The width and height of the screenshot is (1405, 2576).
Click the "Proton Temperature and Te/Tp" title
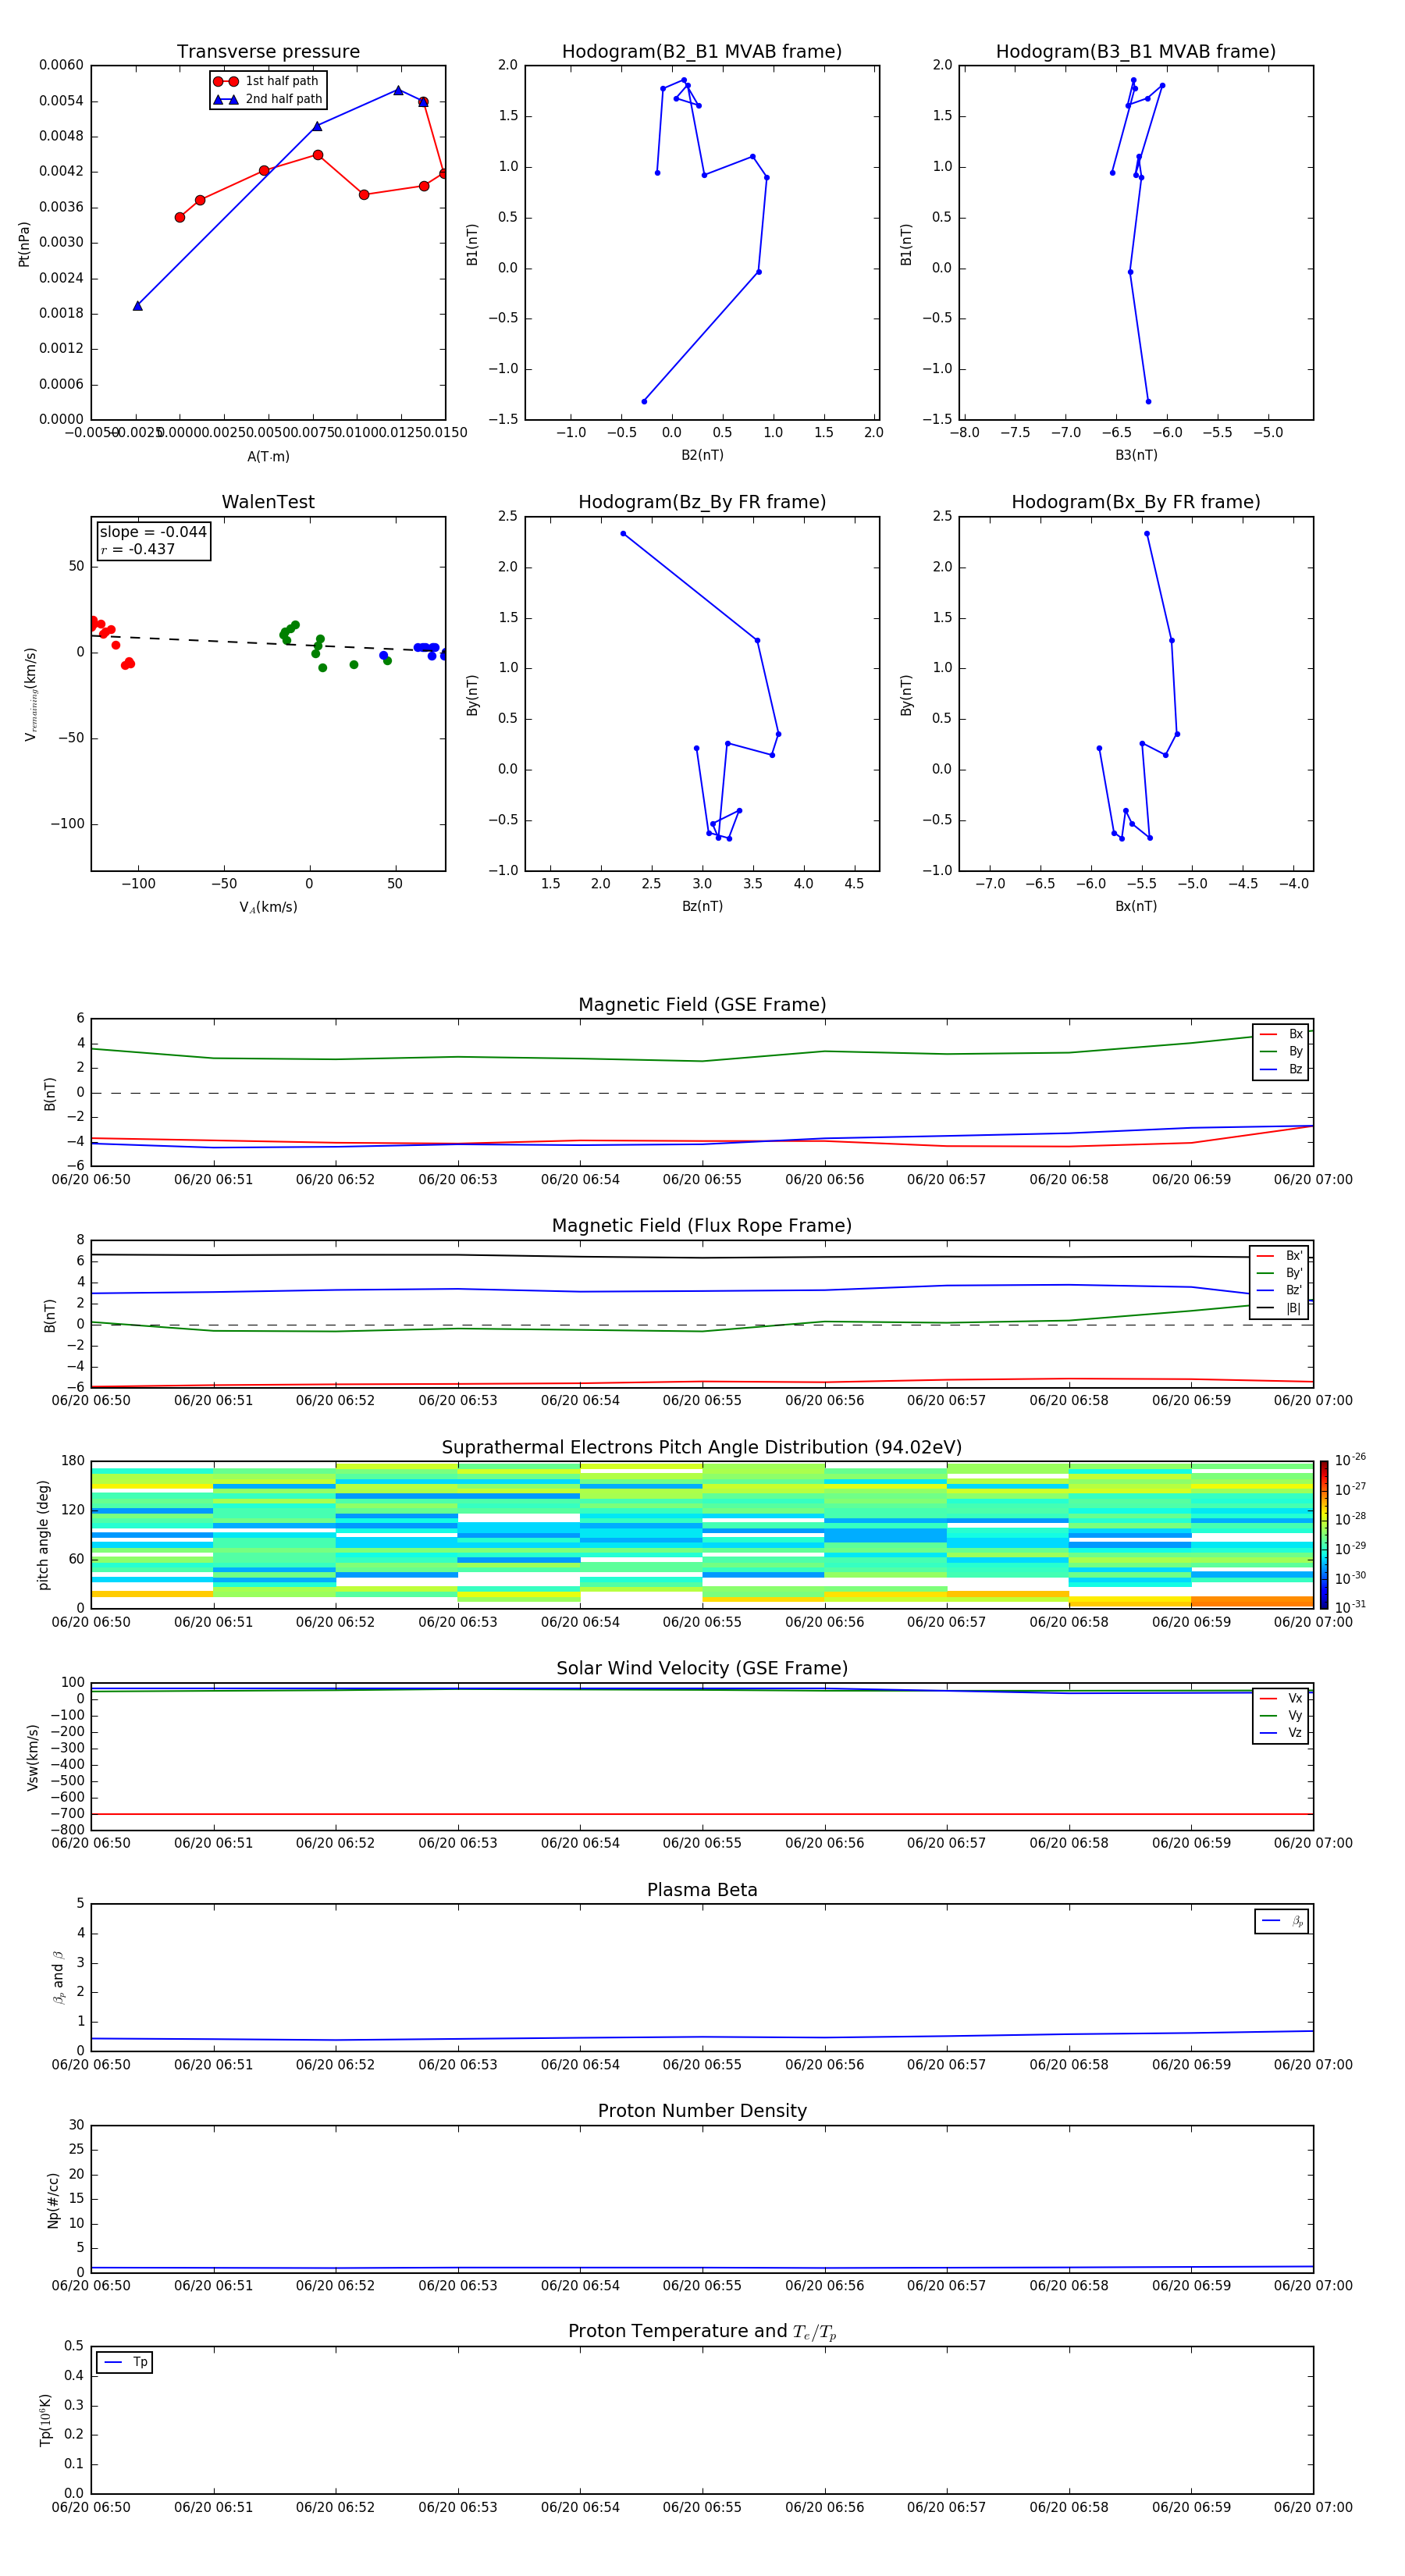pyautogui.click(x=702, y=2332)
